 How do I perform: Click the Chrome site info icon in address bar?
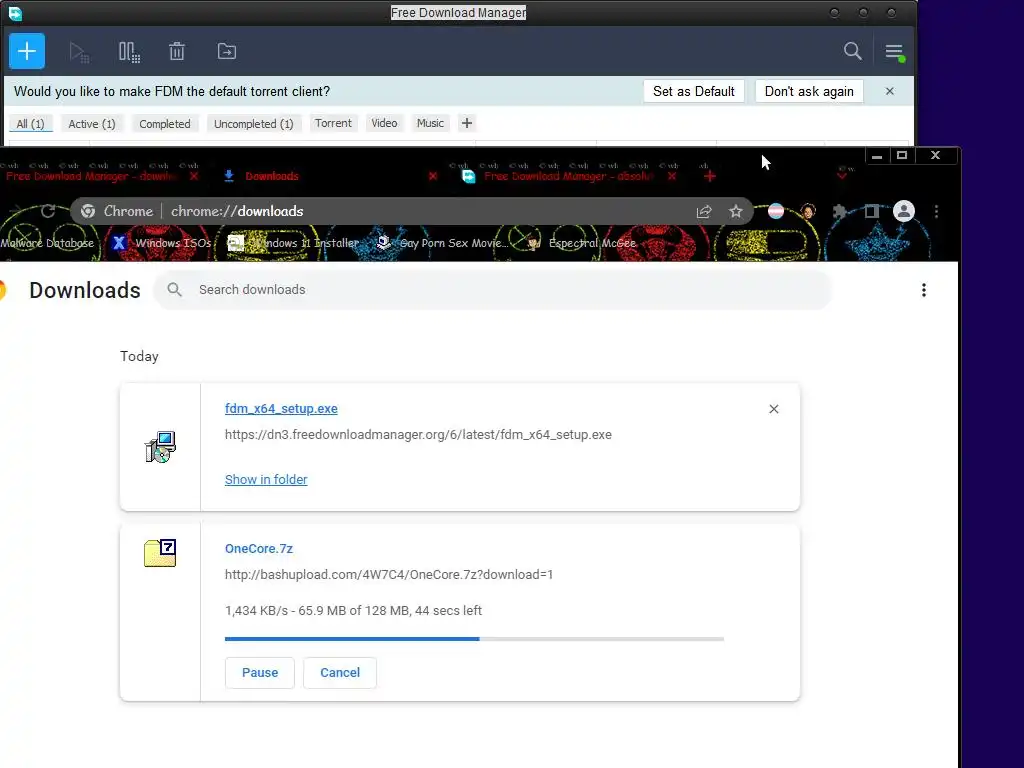coord(88,211)
